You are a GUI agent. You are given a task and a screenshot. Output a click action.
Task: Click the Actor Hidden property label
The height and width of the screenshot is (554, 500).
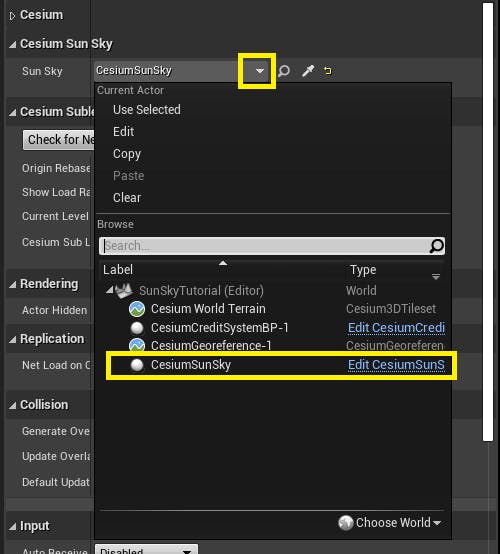[54, 310]
